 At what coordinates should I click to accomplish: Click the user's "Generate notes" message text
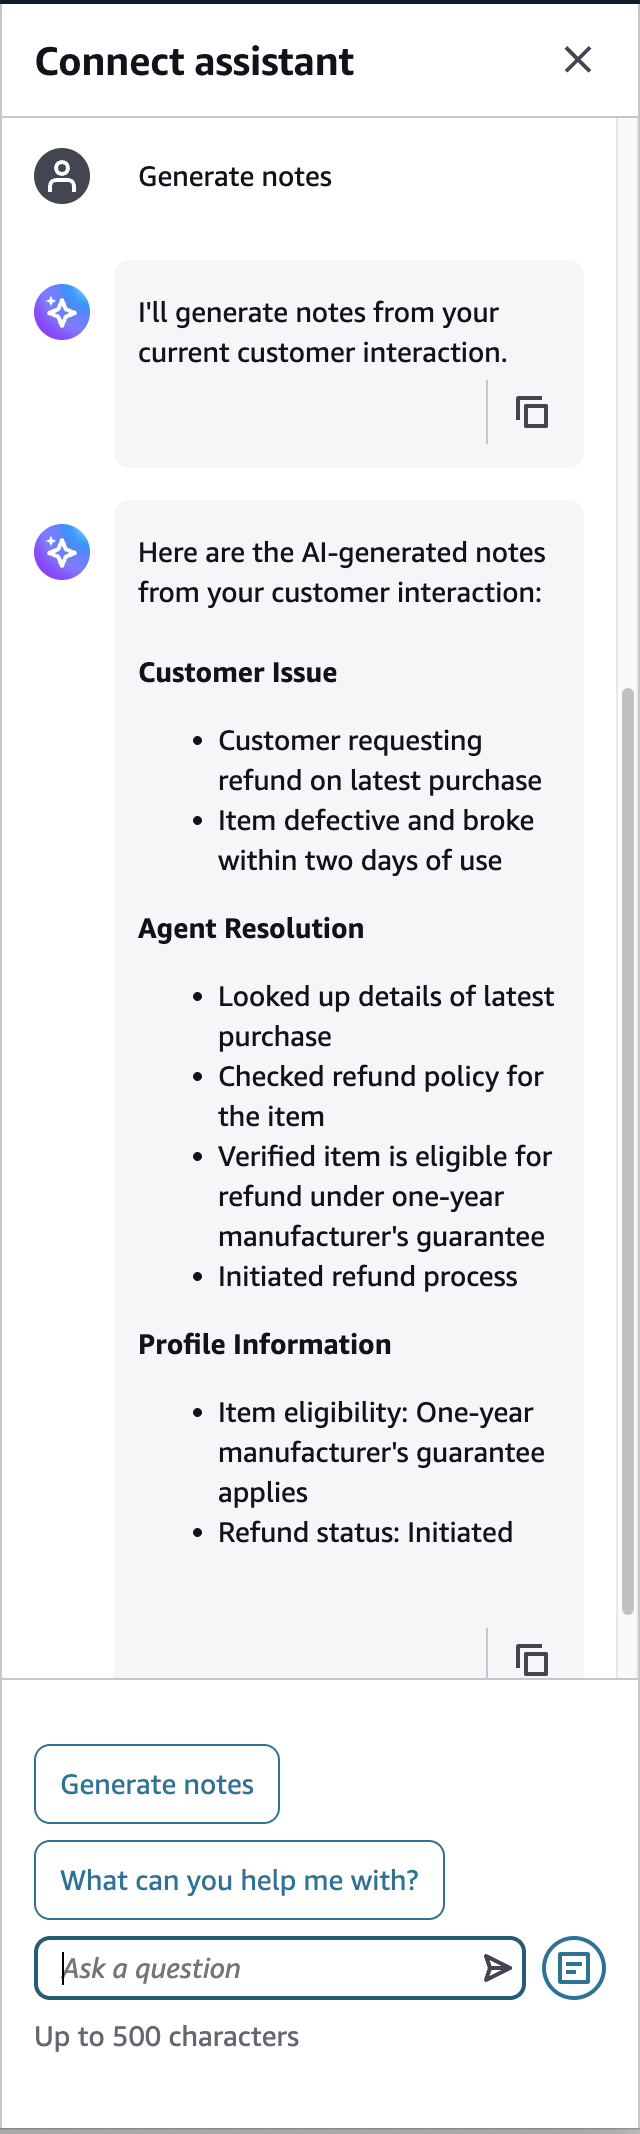[x=235, y=177]
